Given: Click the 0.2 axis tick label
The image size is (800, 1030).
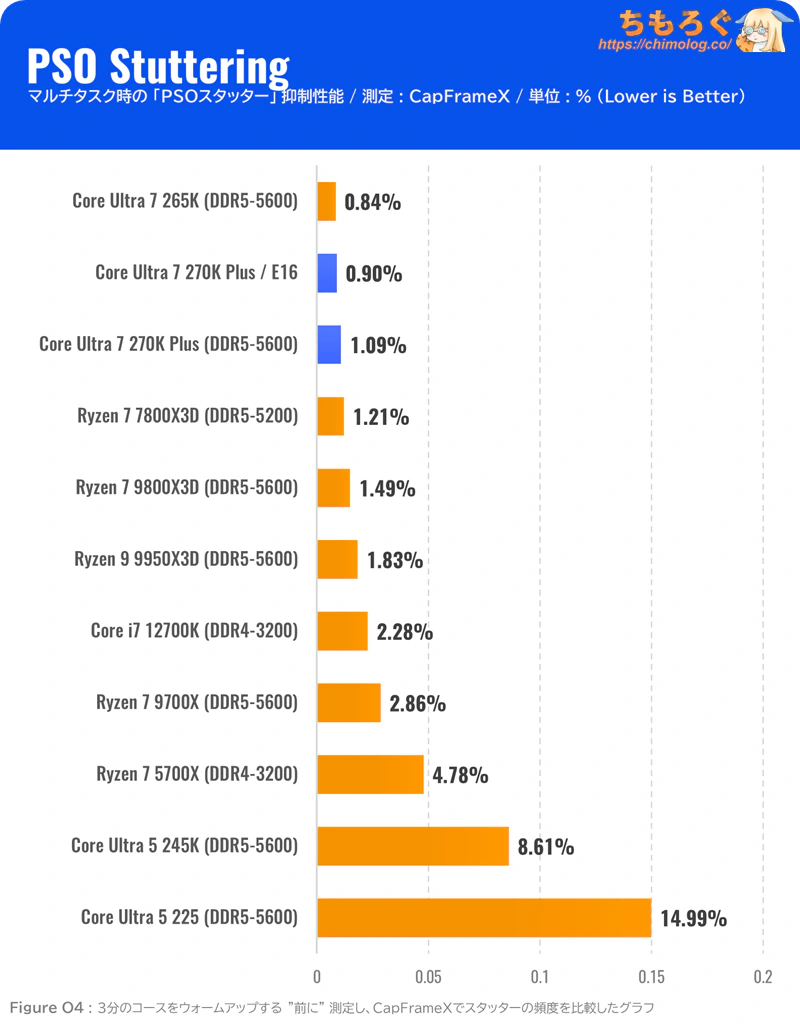Looking at the screenshot, I should pos(763,976).
